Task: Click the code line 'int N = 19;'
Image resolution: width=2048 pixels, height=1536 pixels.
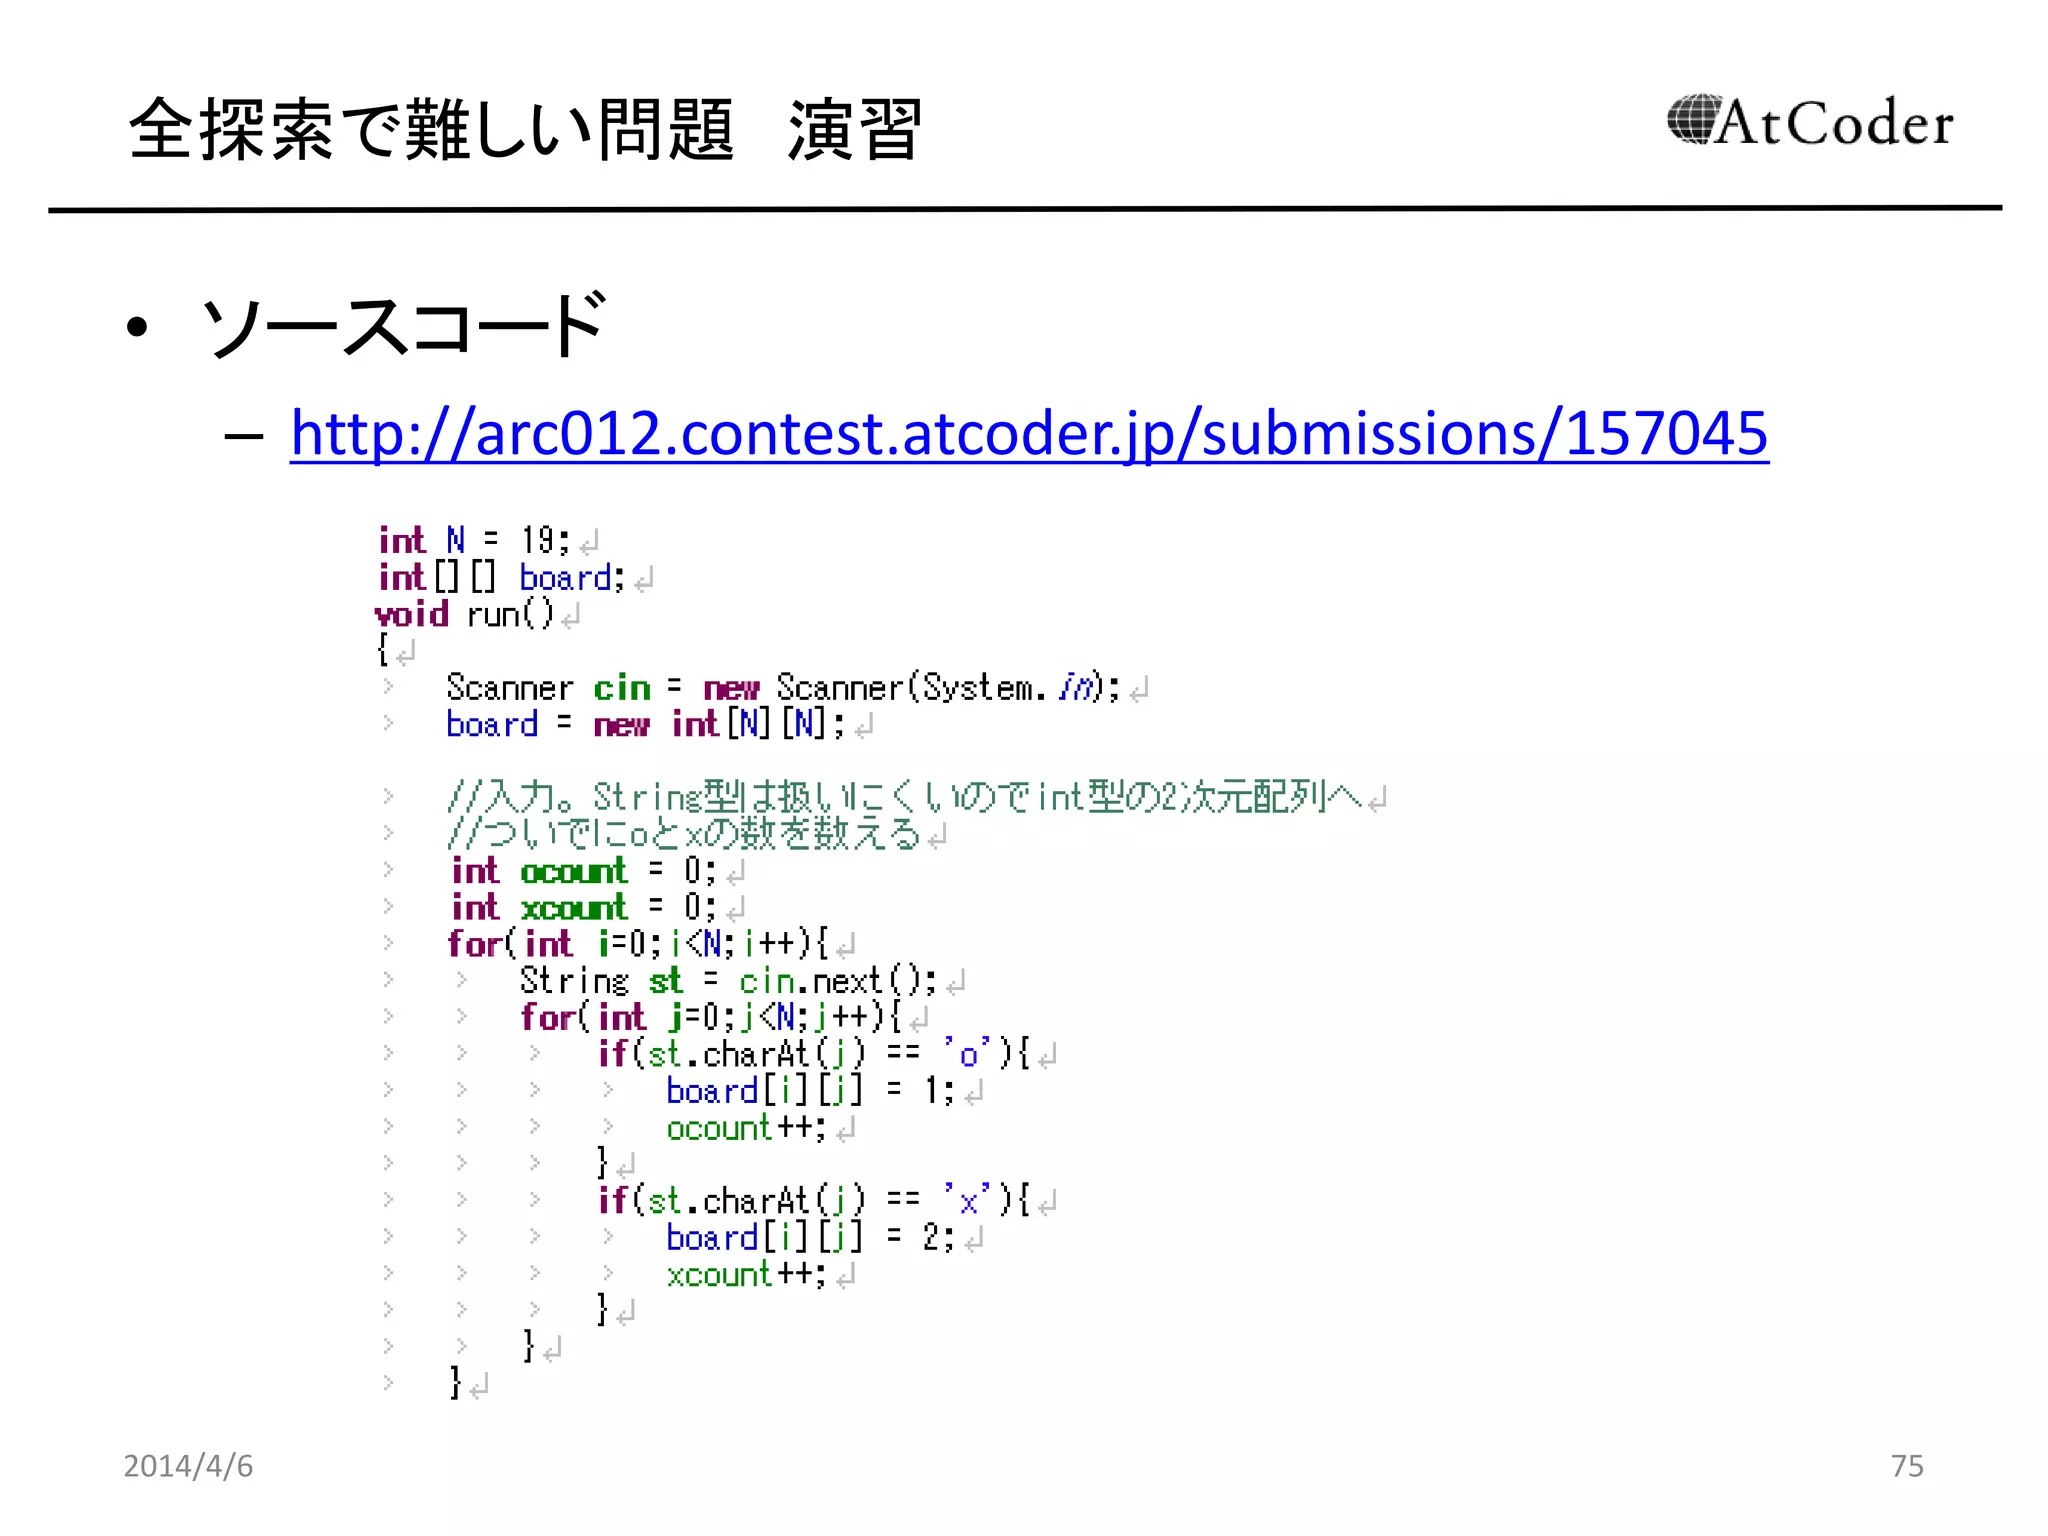Action: click(474, 540)
